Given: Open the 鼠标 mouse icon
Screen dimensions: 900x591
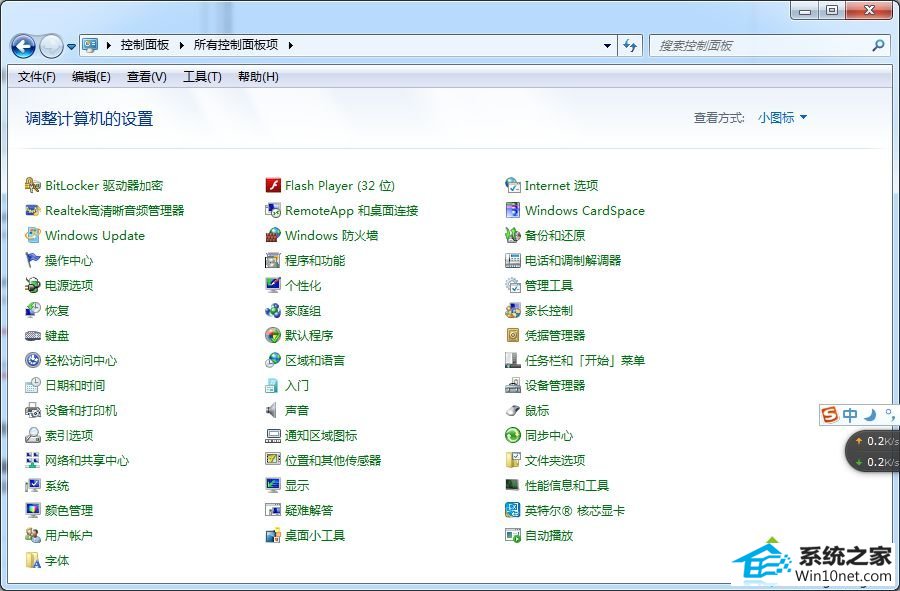Looking at the screenshot, I should click(x=513, y=410).
